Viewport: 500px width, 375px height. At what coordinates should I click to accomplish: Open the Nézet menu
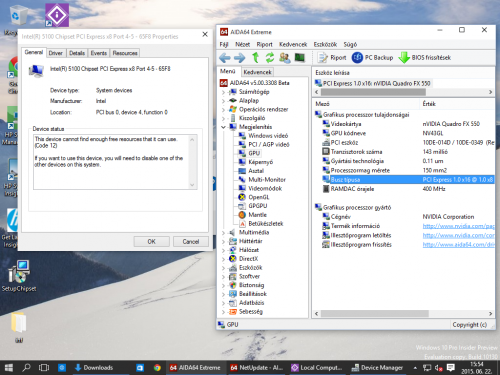242,44
